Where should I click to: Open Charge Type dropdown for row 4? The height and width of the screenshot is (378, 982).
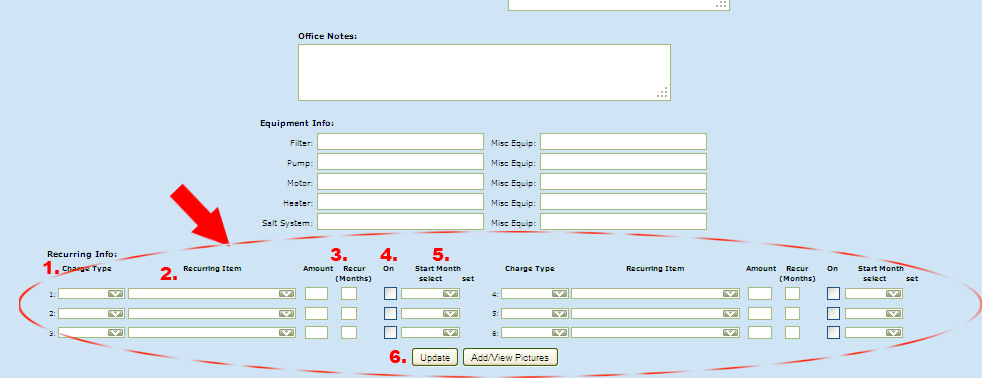click(534, 294)
